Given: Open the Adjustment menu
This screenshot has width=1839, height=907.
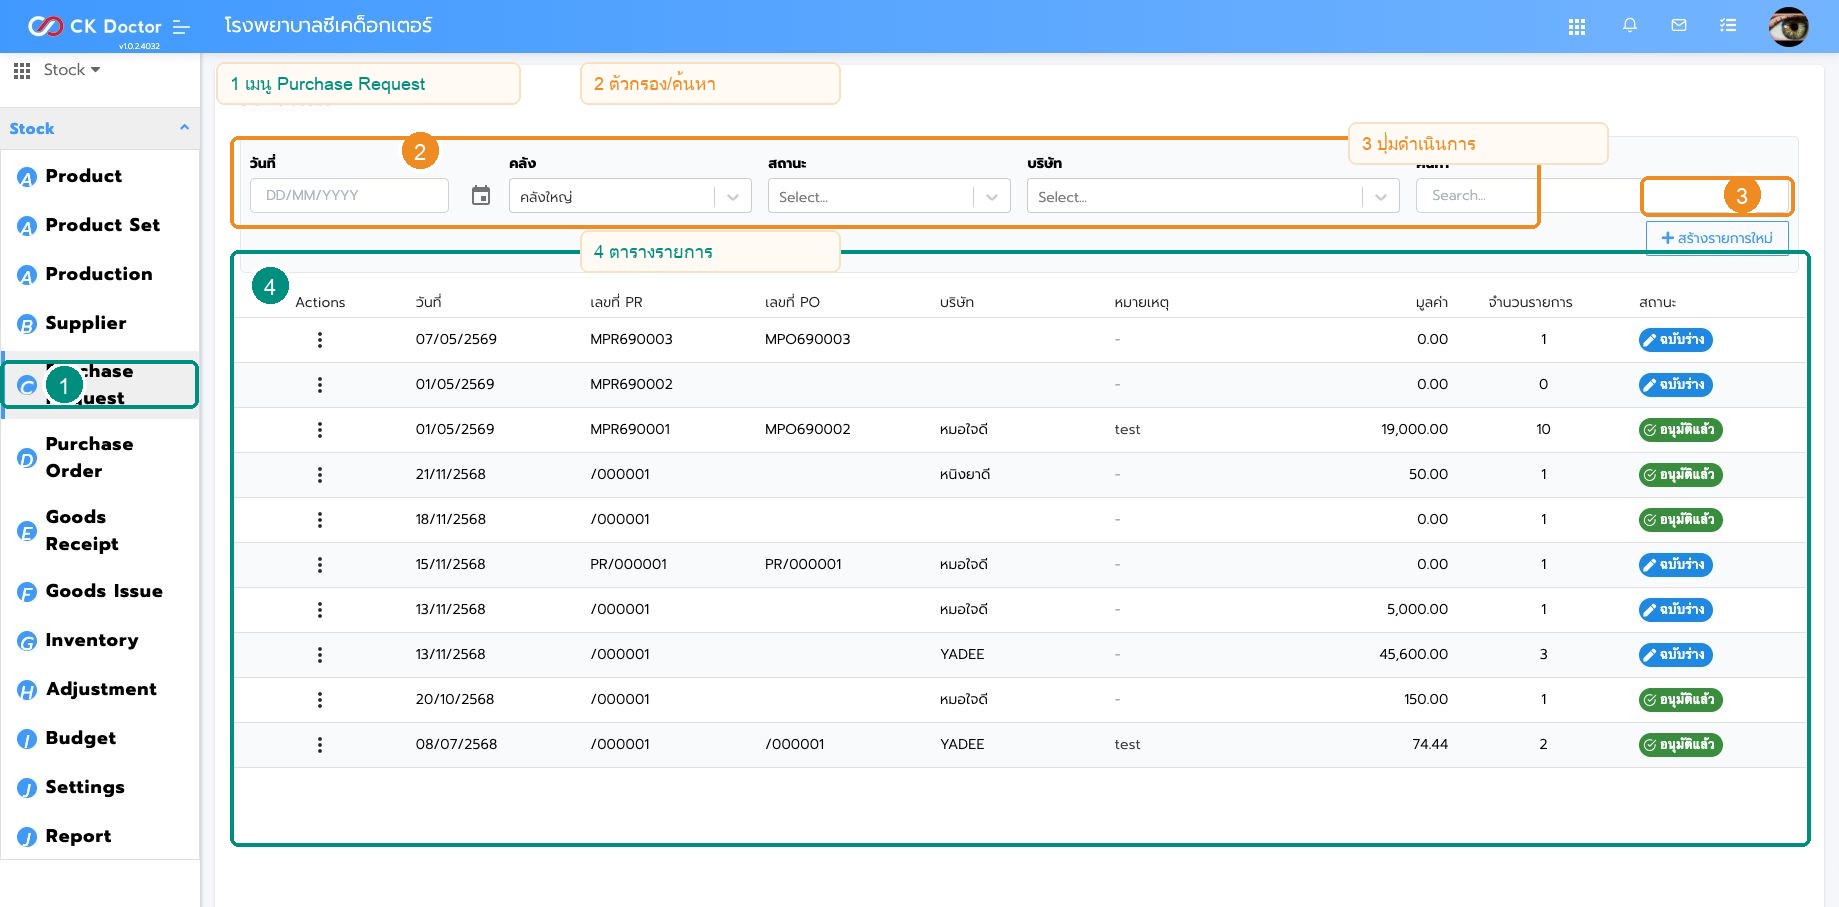Looking at the screenshot, I should pos(101,689).
